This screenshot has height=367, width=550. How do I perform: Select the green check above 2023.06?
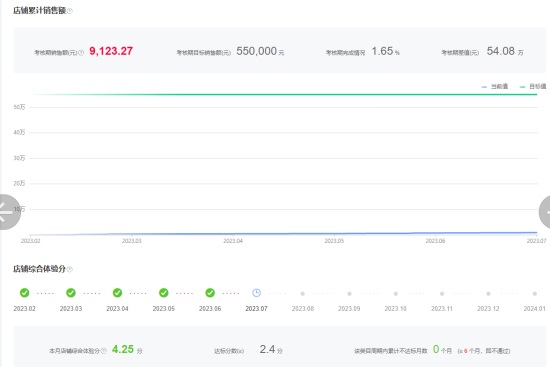click(210, 293)
